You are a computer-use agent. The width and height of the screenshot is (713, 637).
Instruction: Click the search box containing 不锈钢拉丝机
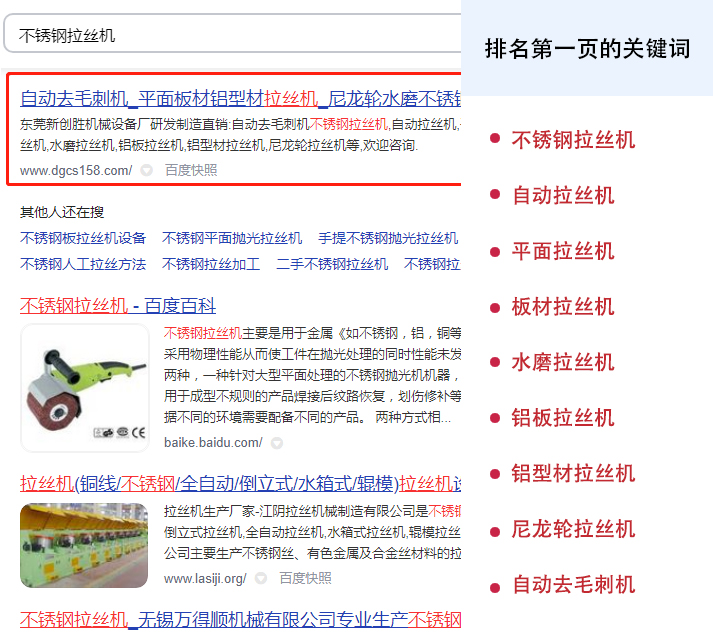tap(232, 34)
